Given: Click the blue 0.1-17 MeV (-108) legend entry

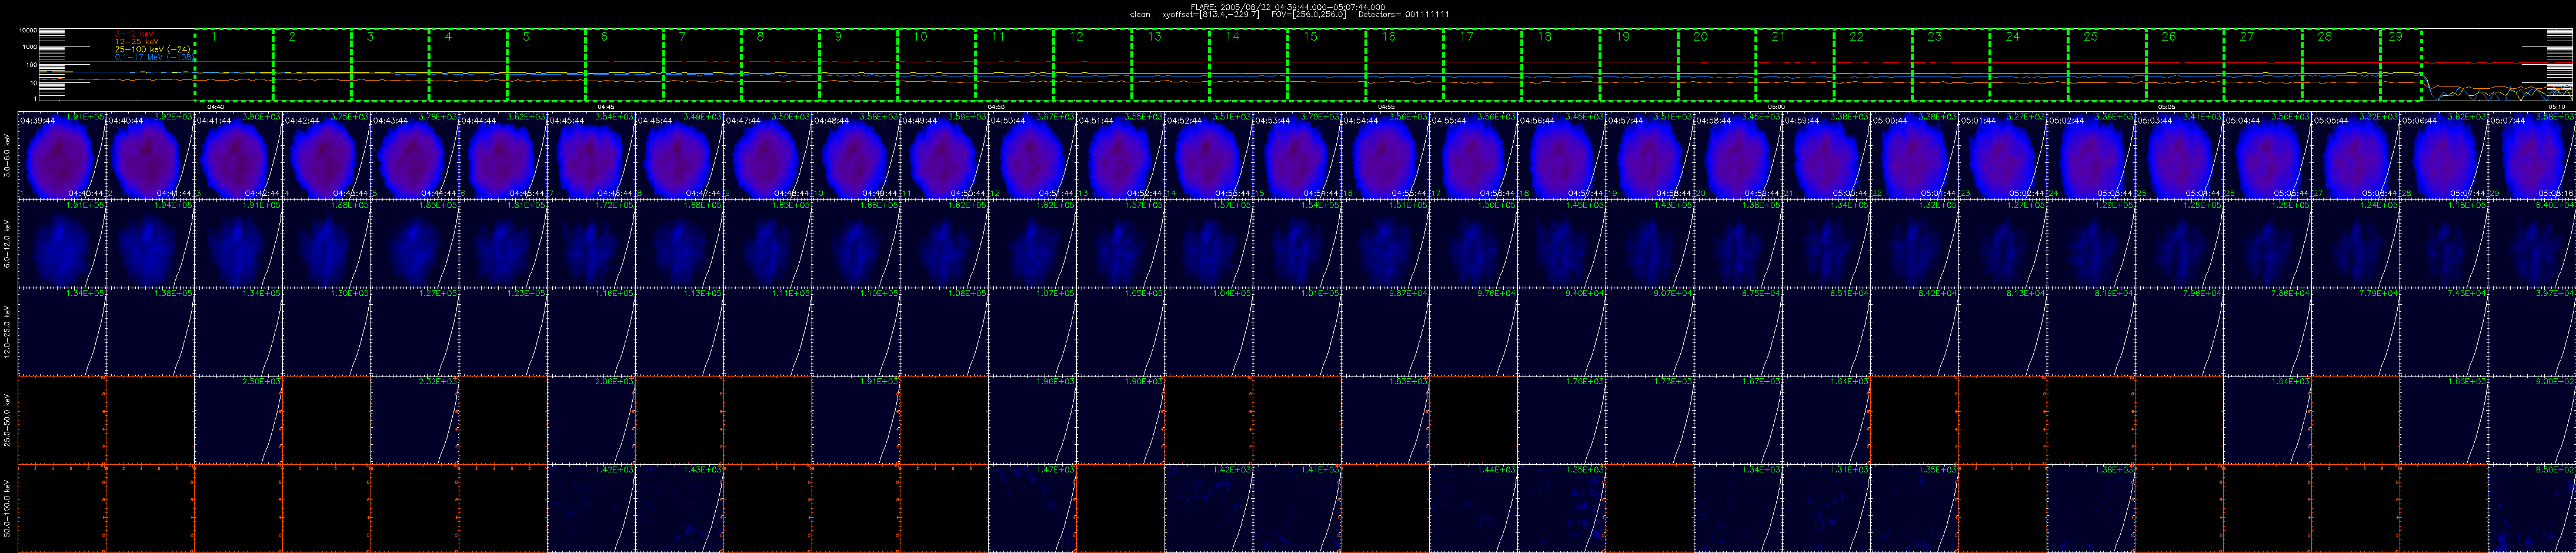Looking at the screenshot, I should [x=154, y=57].
